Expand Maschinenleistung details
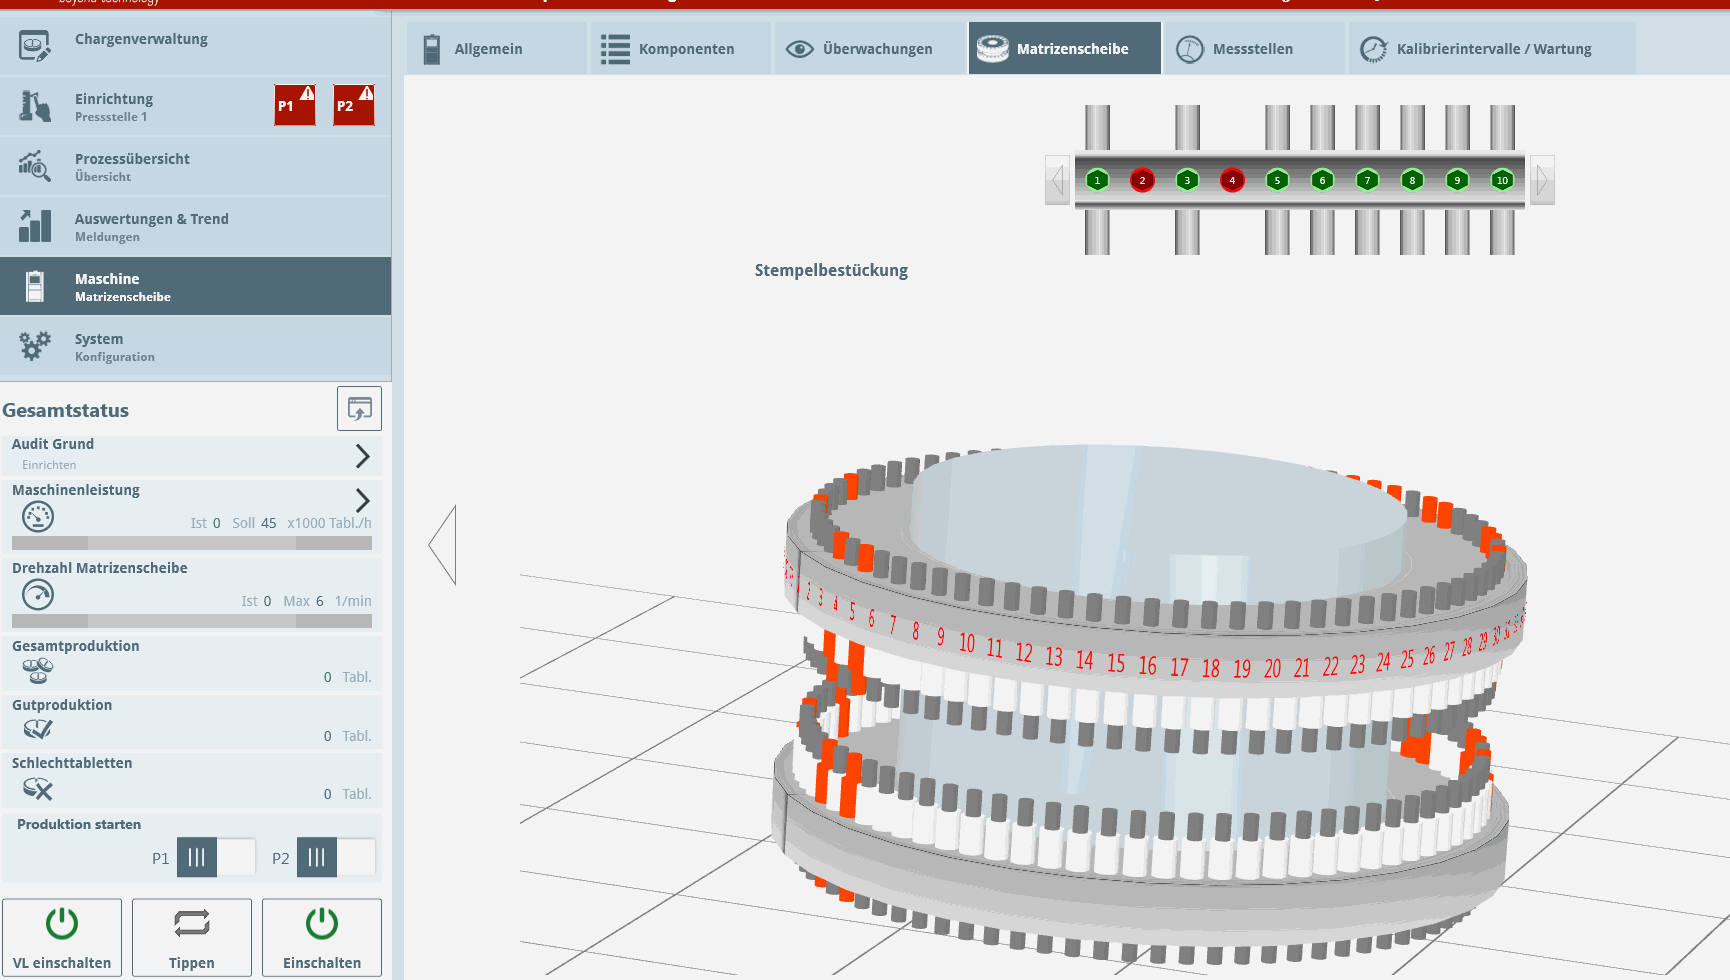This screenshot has width=1730, height=980. click(x=362, y=500)
